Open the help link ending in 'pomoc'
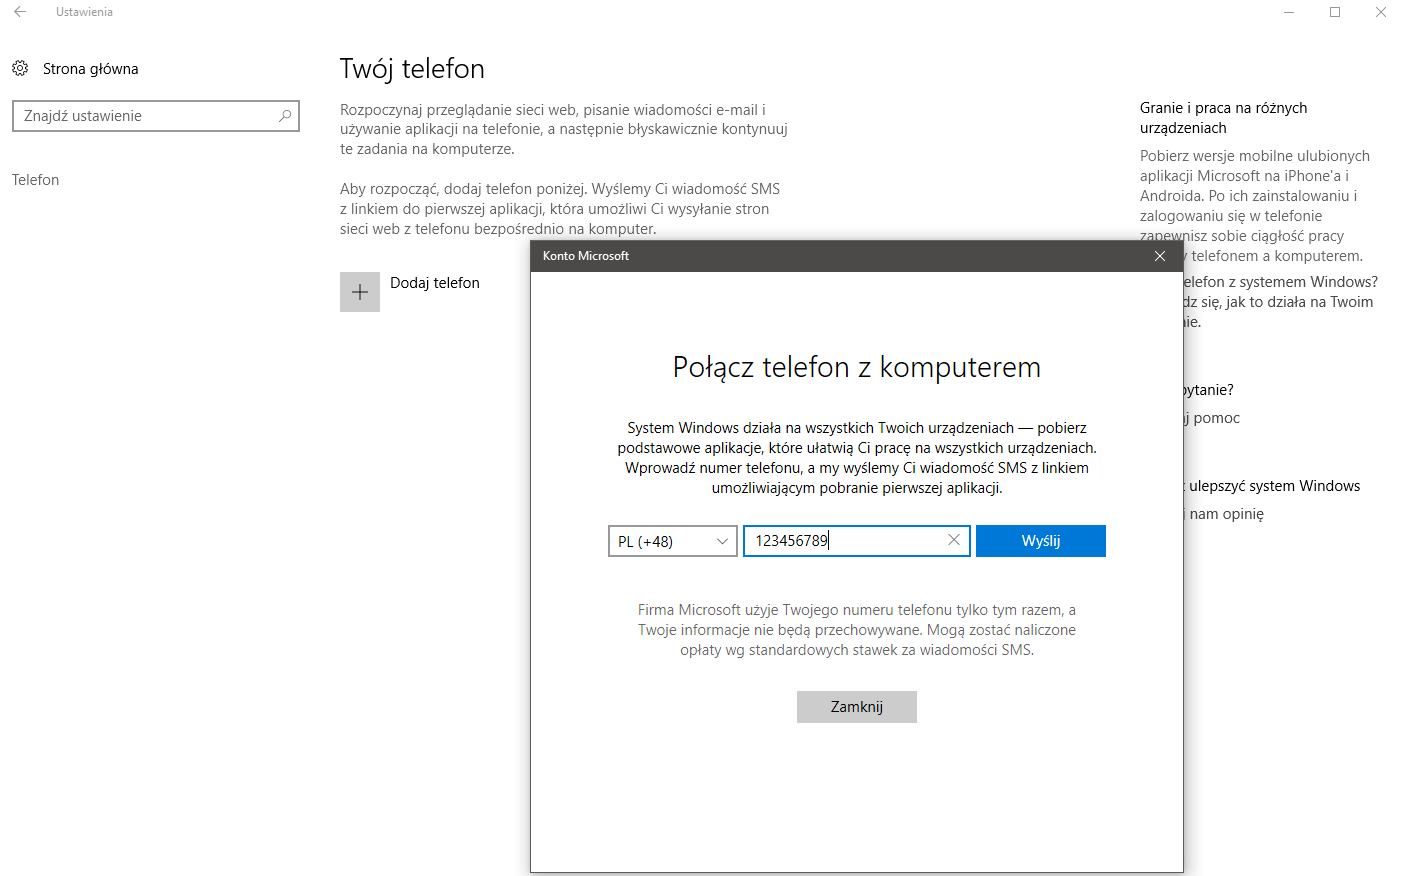 tap(1212, 418)
